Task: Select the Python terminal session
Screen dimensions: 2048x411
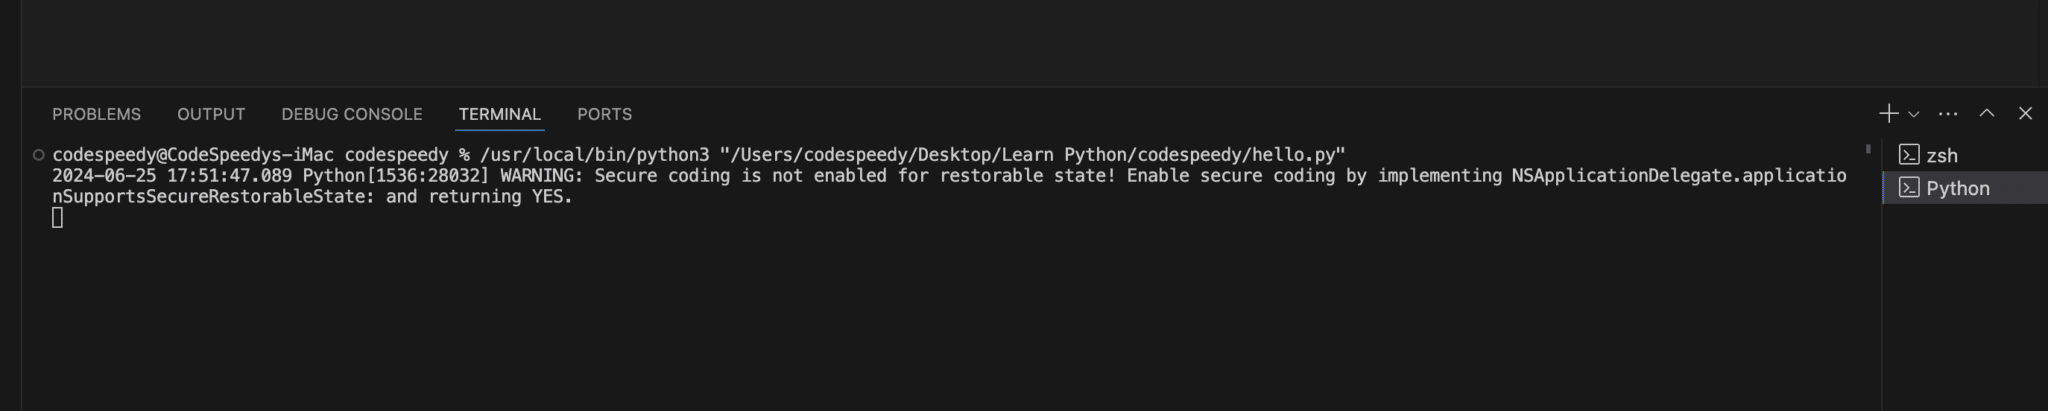Action: tap(1965, 188)
